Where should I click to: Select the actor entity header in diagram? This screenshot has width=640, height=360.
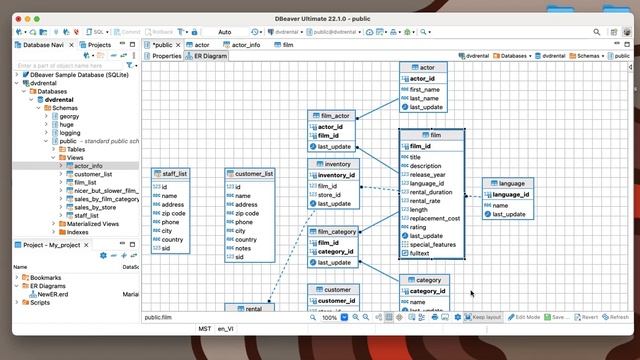click(x=423, y=67)
